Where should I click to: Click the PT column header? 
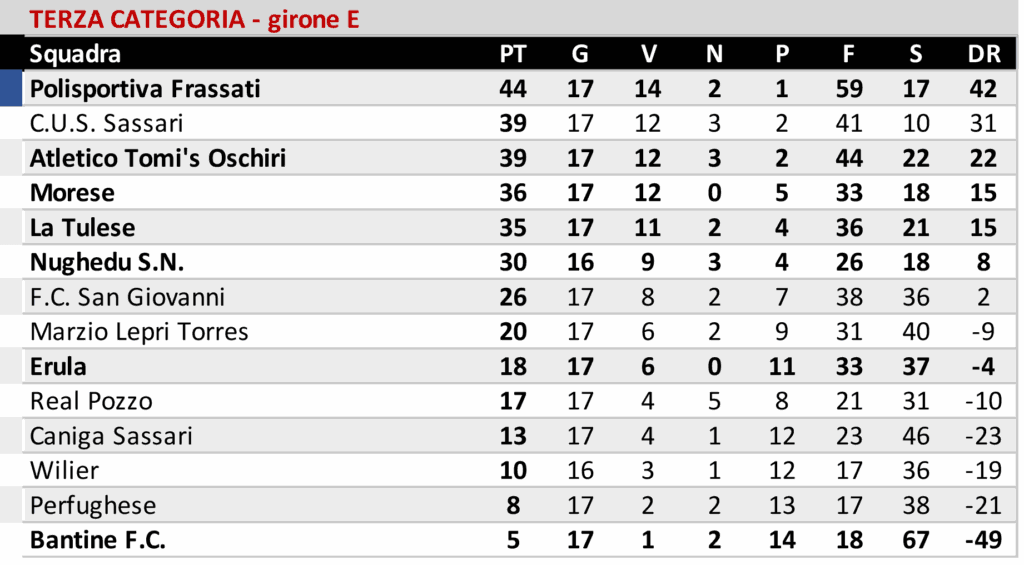click(513, 54)
